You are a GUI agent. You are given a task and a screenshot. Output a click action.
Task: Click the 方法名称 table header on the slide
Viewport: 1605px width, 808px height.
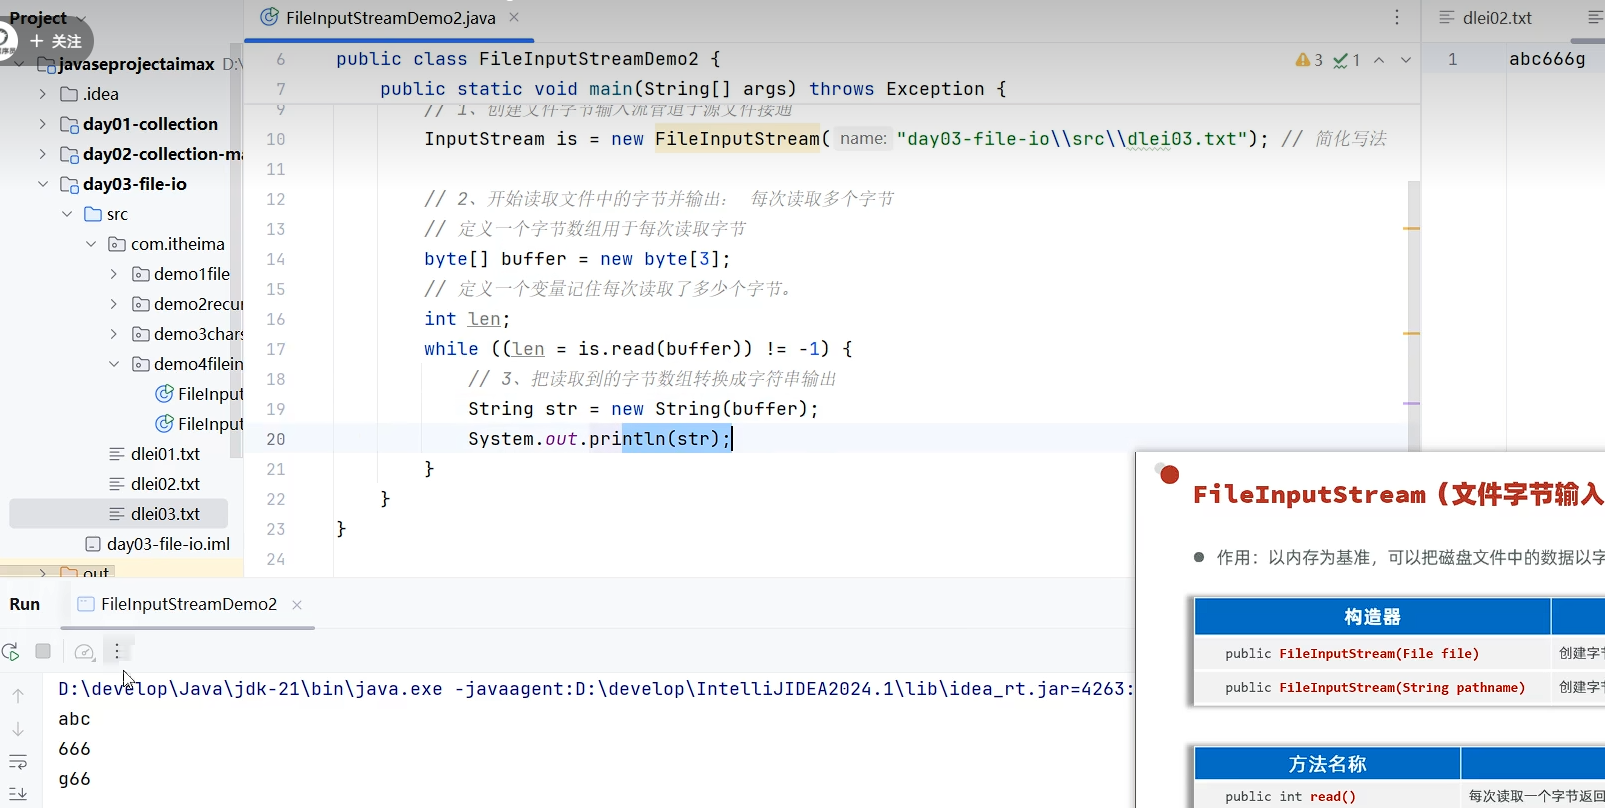tap(1327, 764)
